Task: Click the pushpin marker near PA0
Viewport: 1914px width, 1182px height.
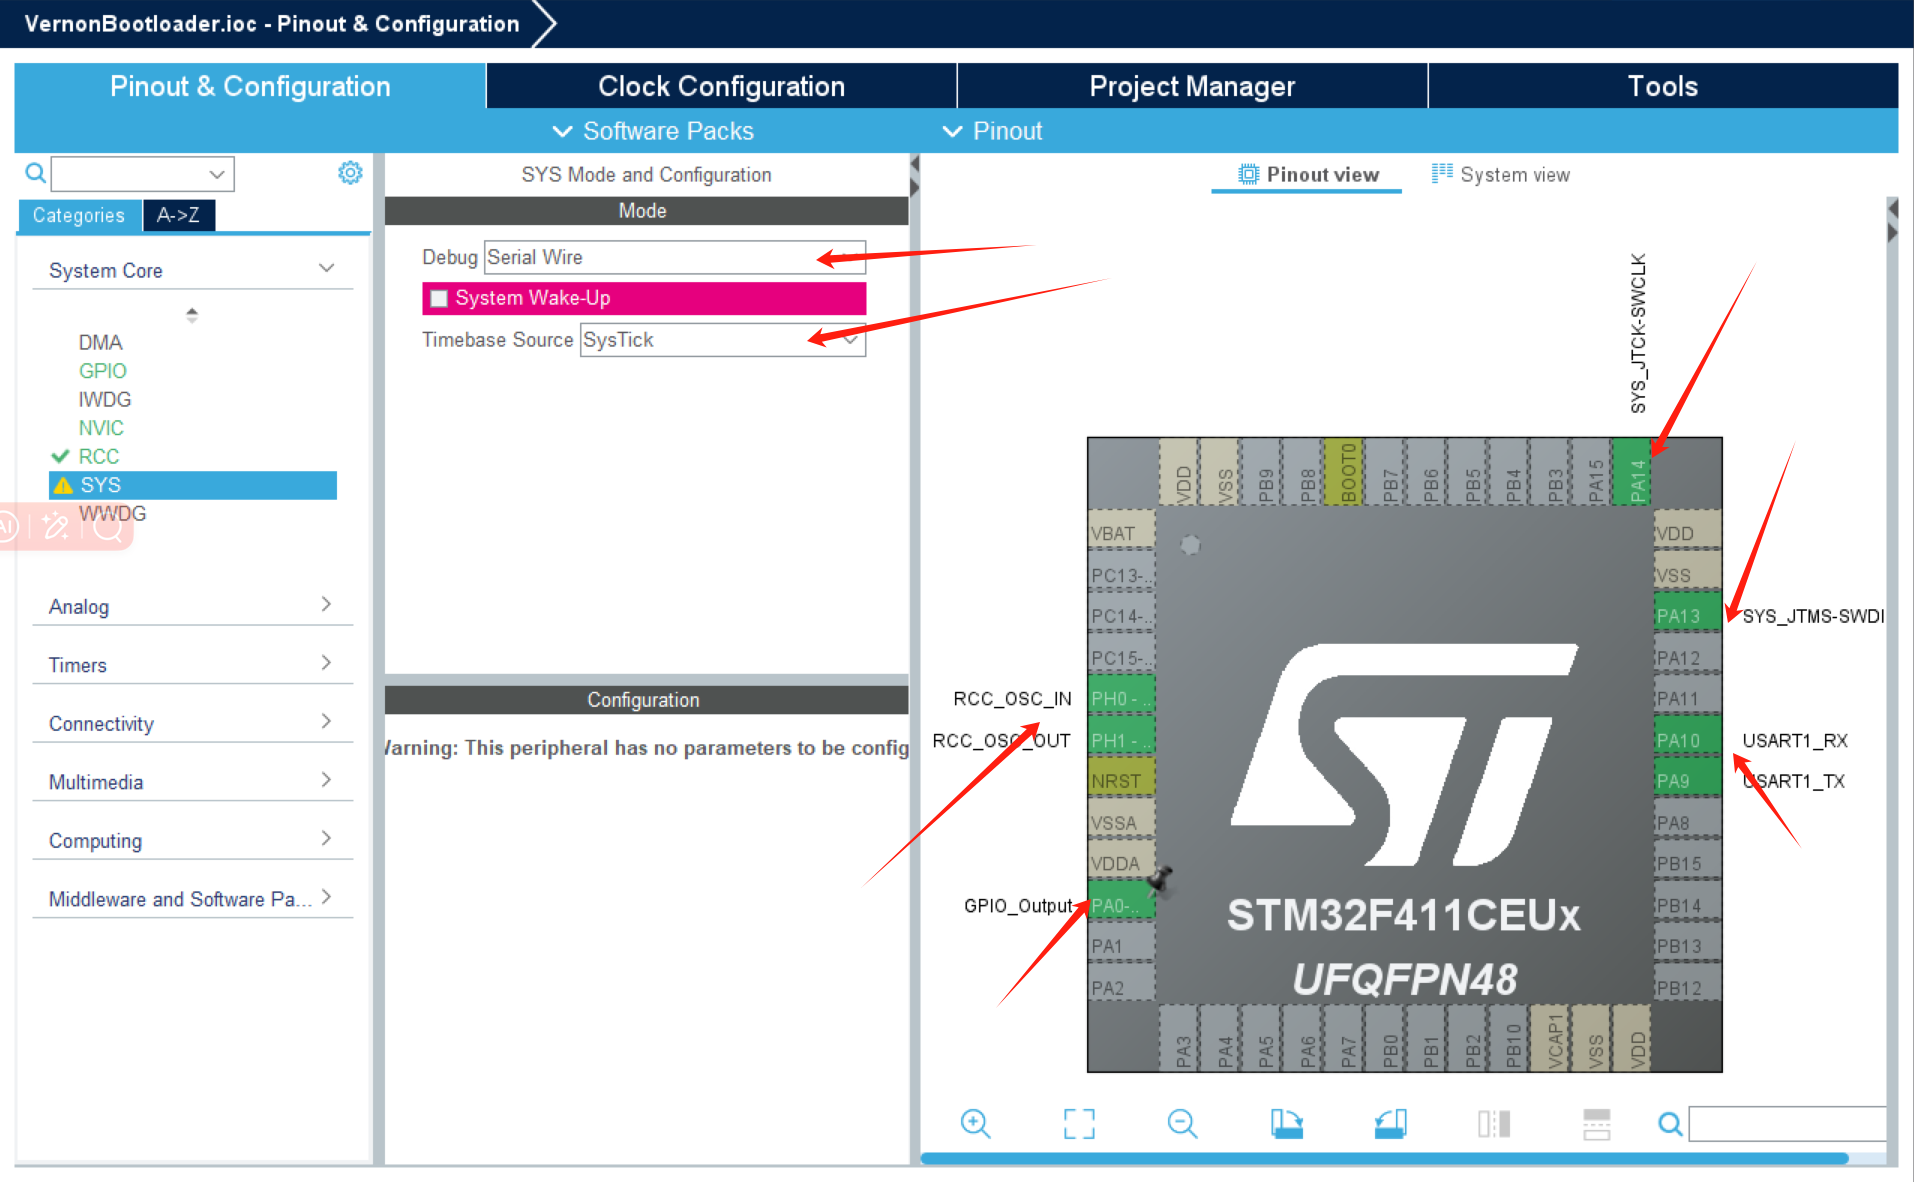Action: pyautogui.click(x=1160, y=879)
